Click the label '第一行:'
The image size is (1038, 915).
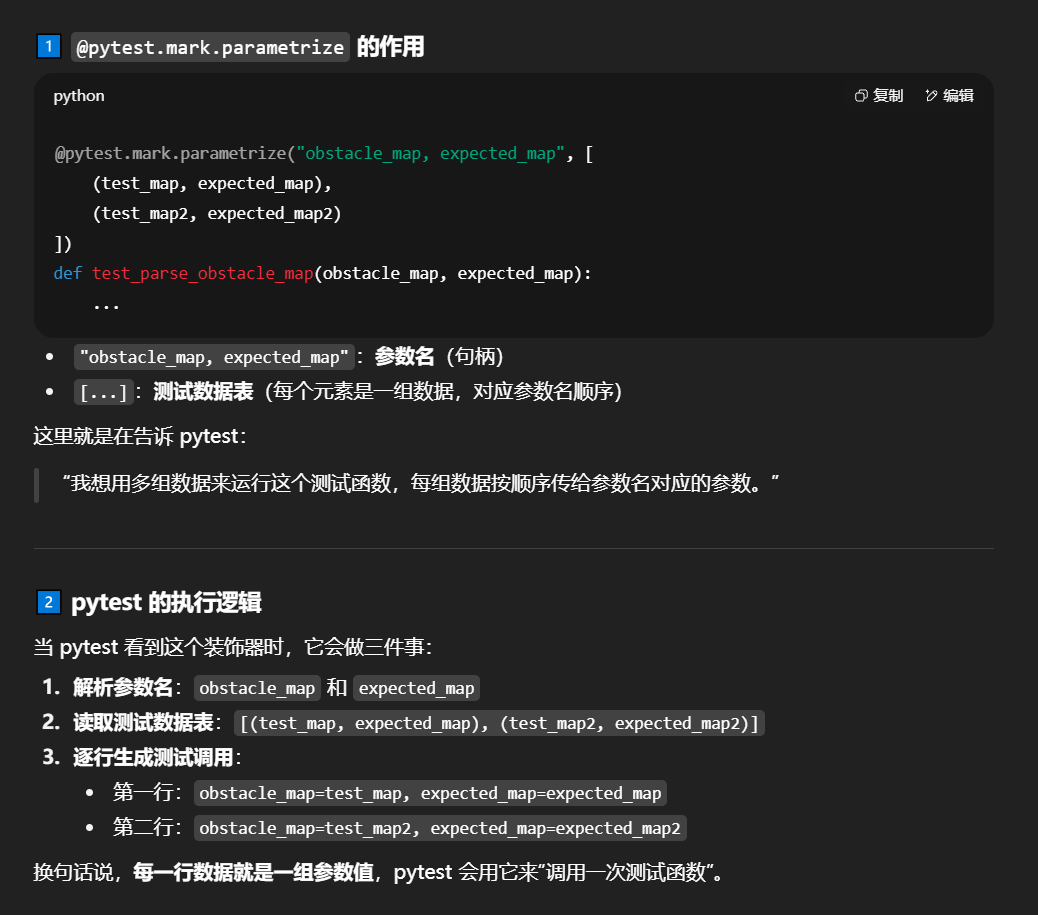coord(147,793)
